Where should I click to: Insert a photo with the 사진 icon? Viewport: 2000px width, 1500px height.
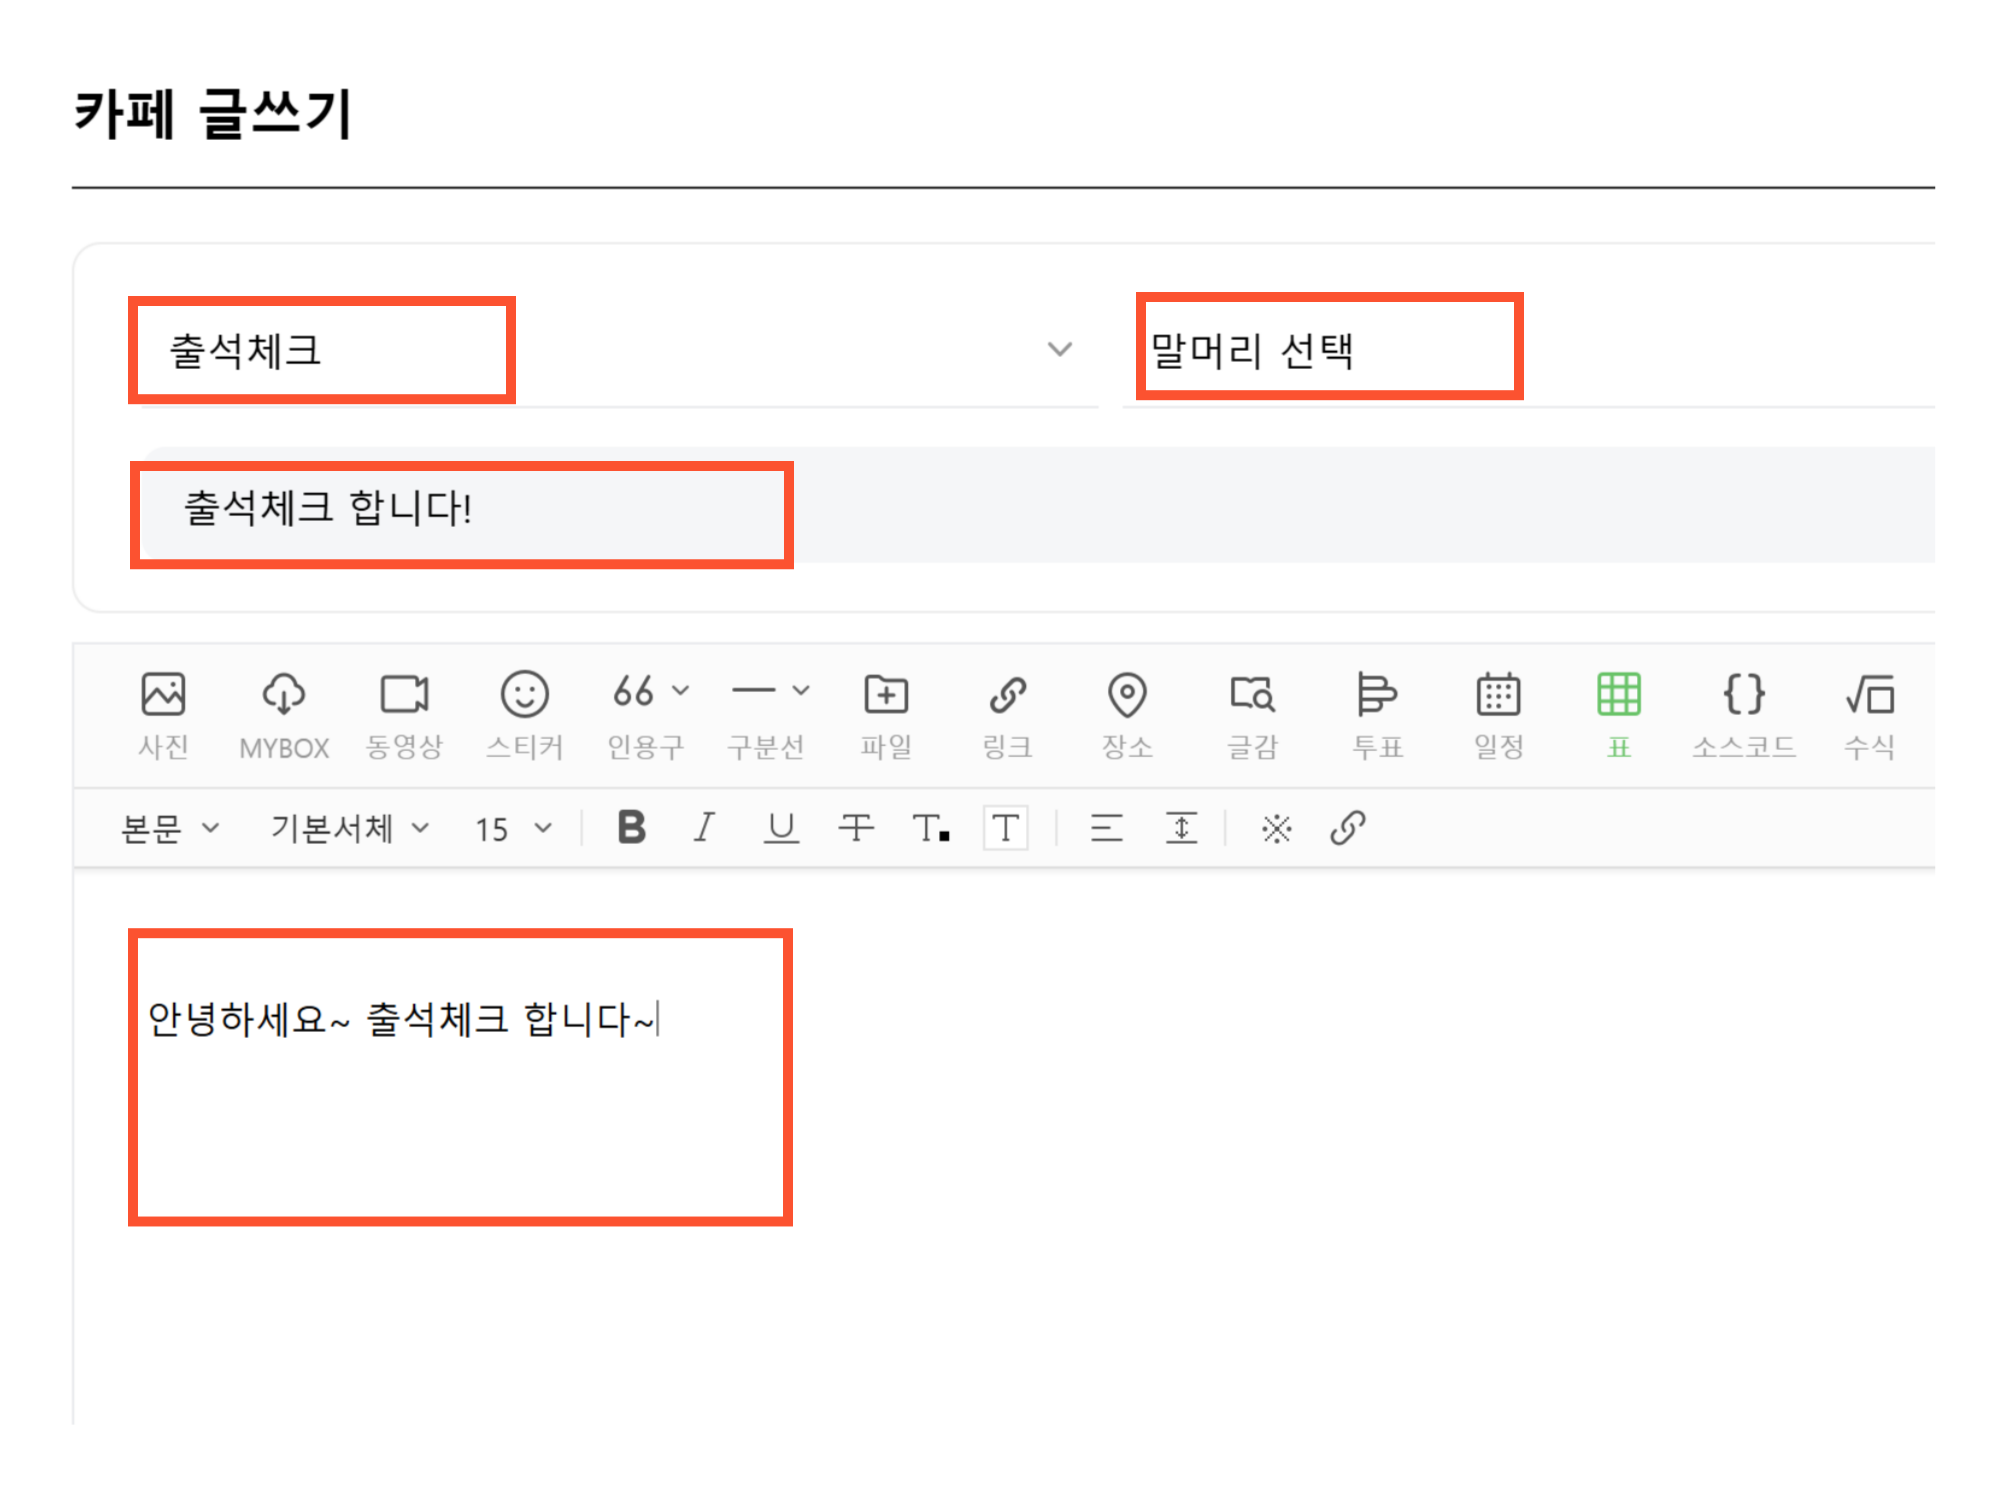click(163, 715)
